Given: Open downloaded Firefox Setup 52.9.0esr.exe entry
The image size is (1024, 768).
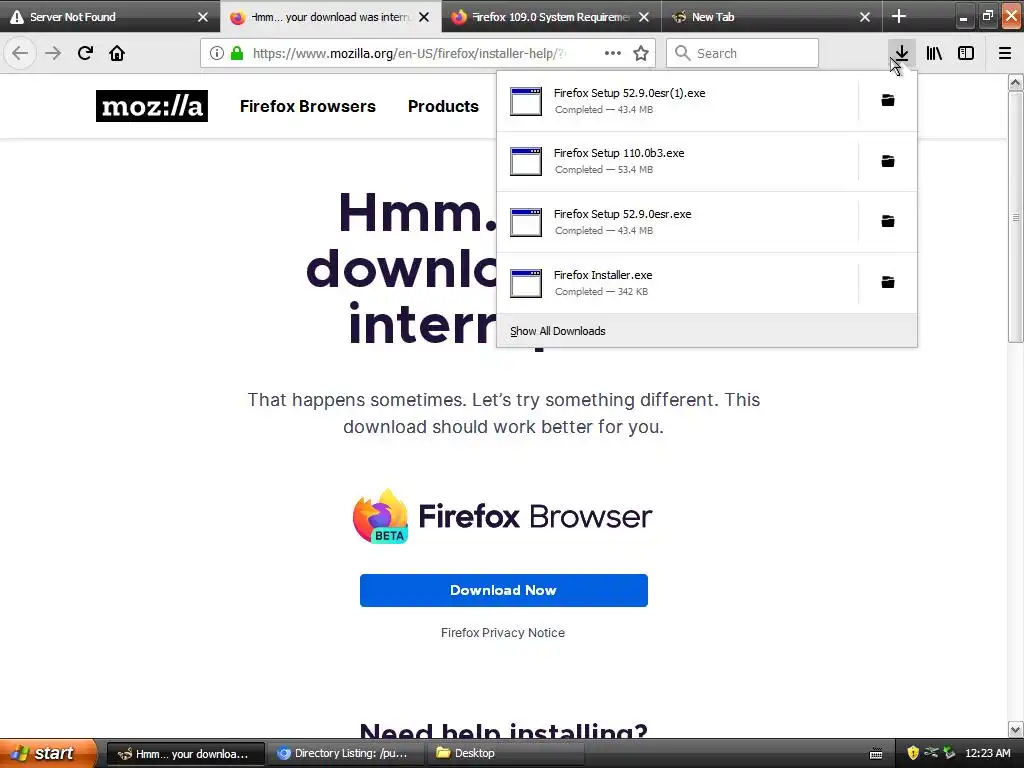Looking at the screenshot, I should tap(677, 222).
